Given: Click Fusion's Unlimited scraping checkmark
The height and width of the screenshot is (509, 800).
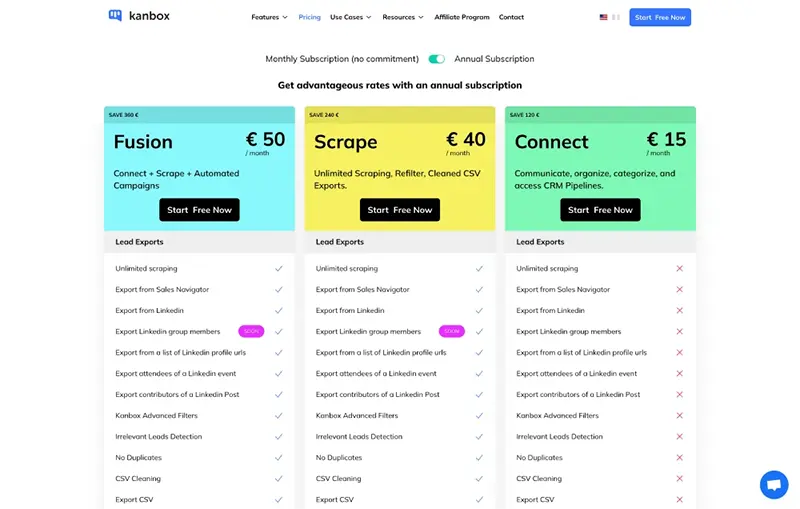Looking at the screenshot, I should 279,268.
